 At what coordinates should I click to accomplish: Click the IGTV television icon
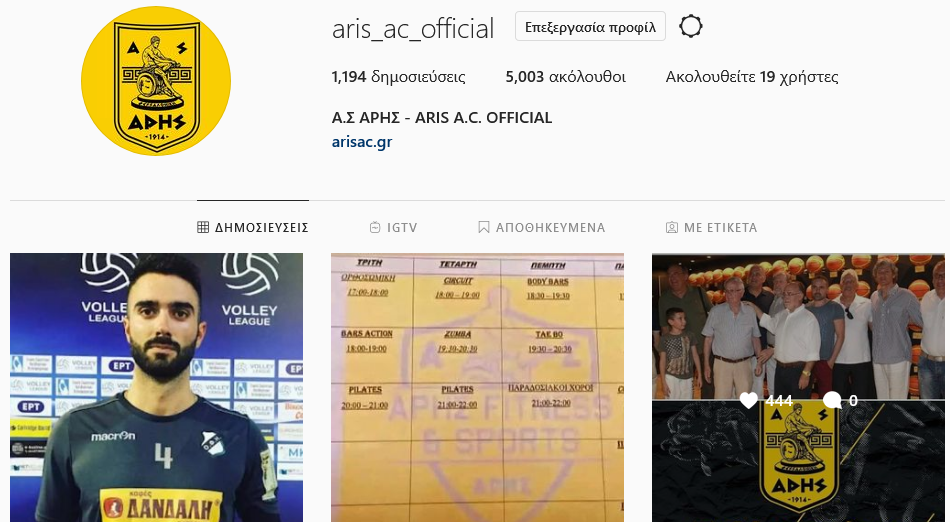point(375,227)
